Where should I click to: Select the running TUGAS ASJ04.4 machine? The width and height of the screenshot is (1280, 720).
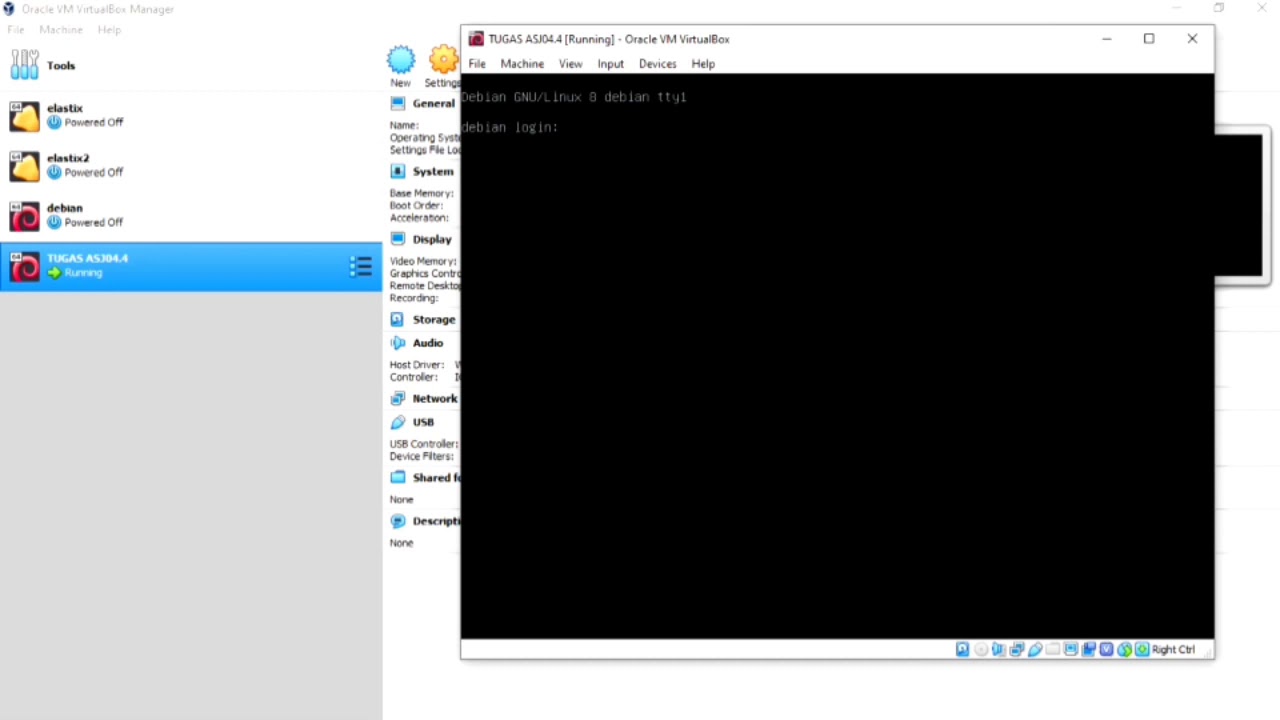click(x=190, y=266)
